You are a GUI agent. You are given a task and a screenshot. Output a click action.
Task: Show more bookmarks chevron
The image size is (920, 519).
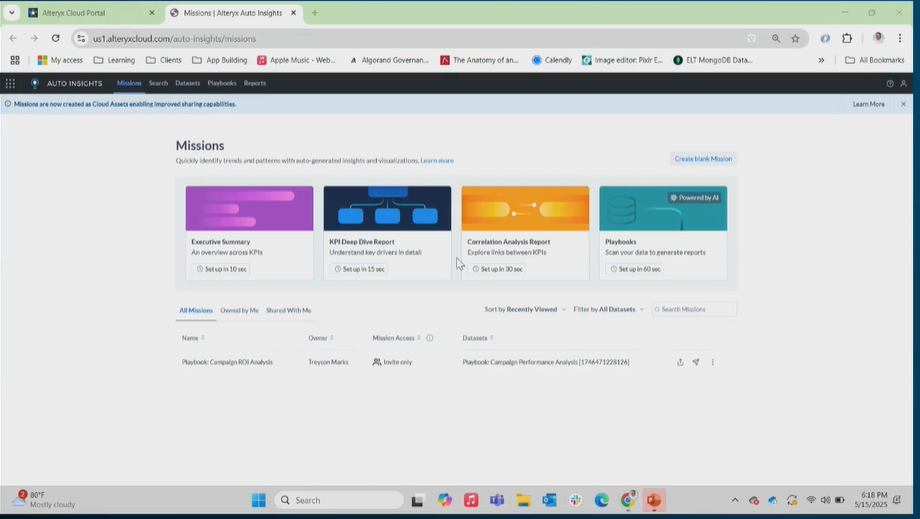pos(821,60)
